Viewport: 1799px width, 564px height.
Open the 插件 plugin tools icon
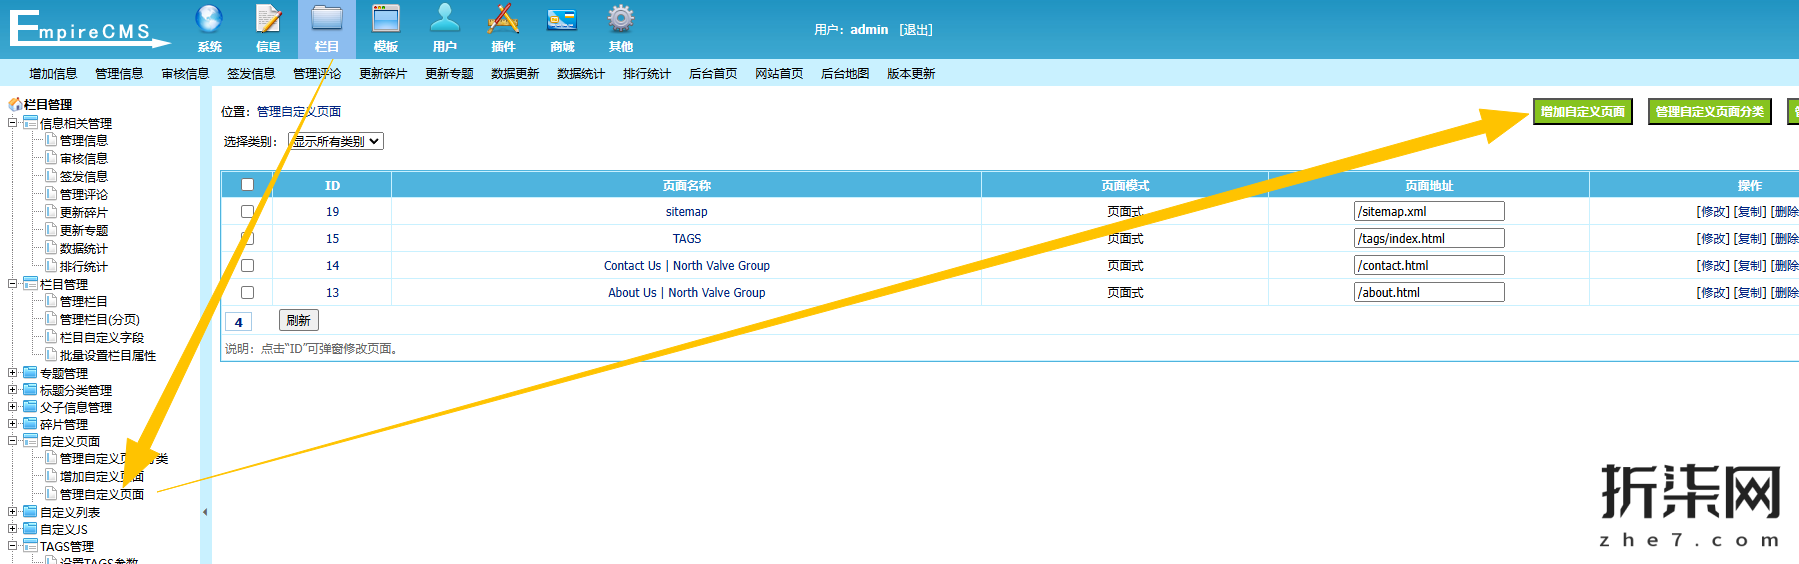click(503, 19)
